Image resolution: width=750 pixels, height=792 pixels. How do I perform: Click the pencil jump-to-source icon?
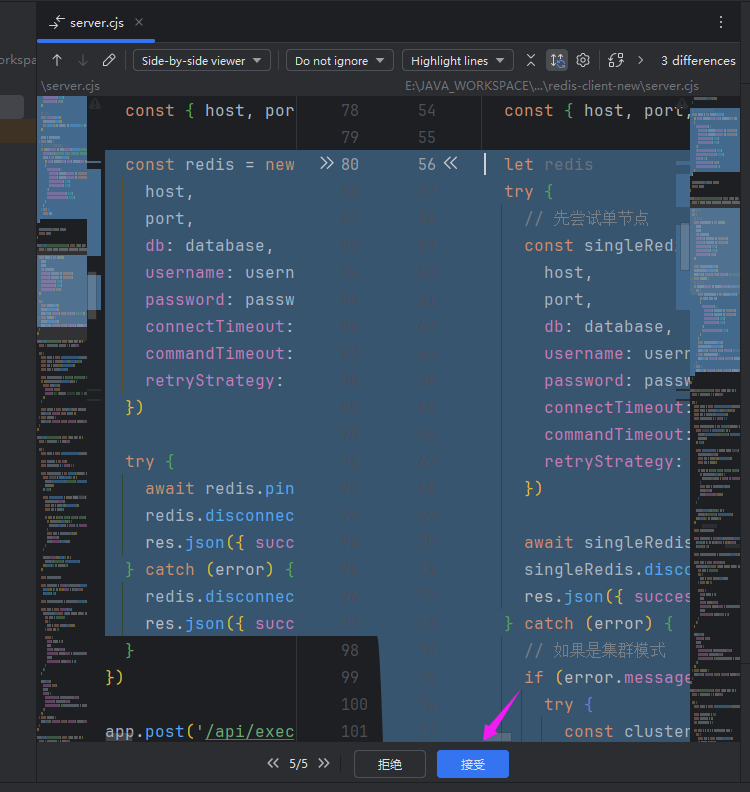109,61
